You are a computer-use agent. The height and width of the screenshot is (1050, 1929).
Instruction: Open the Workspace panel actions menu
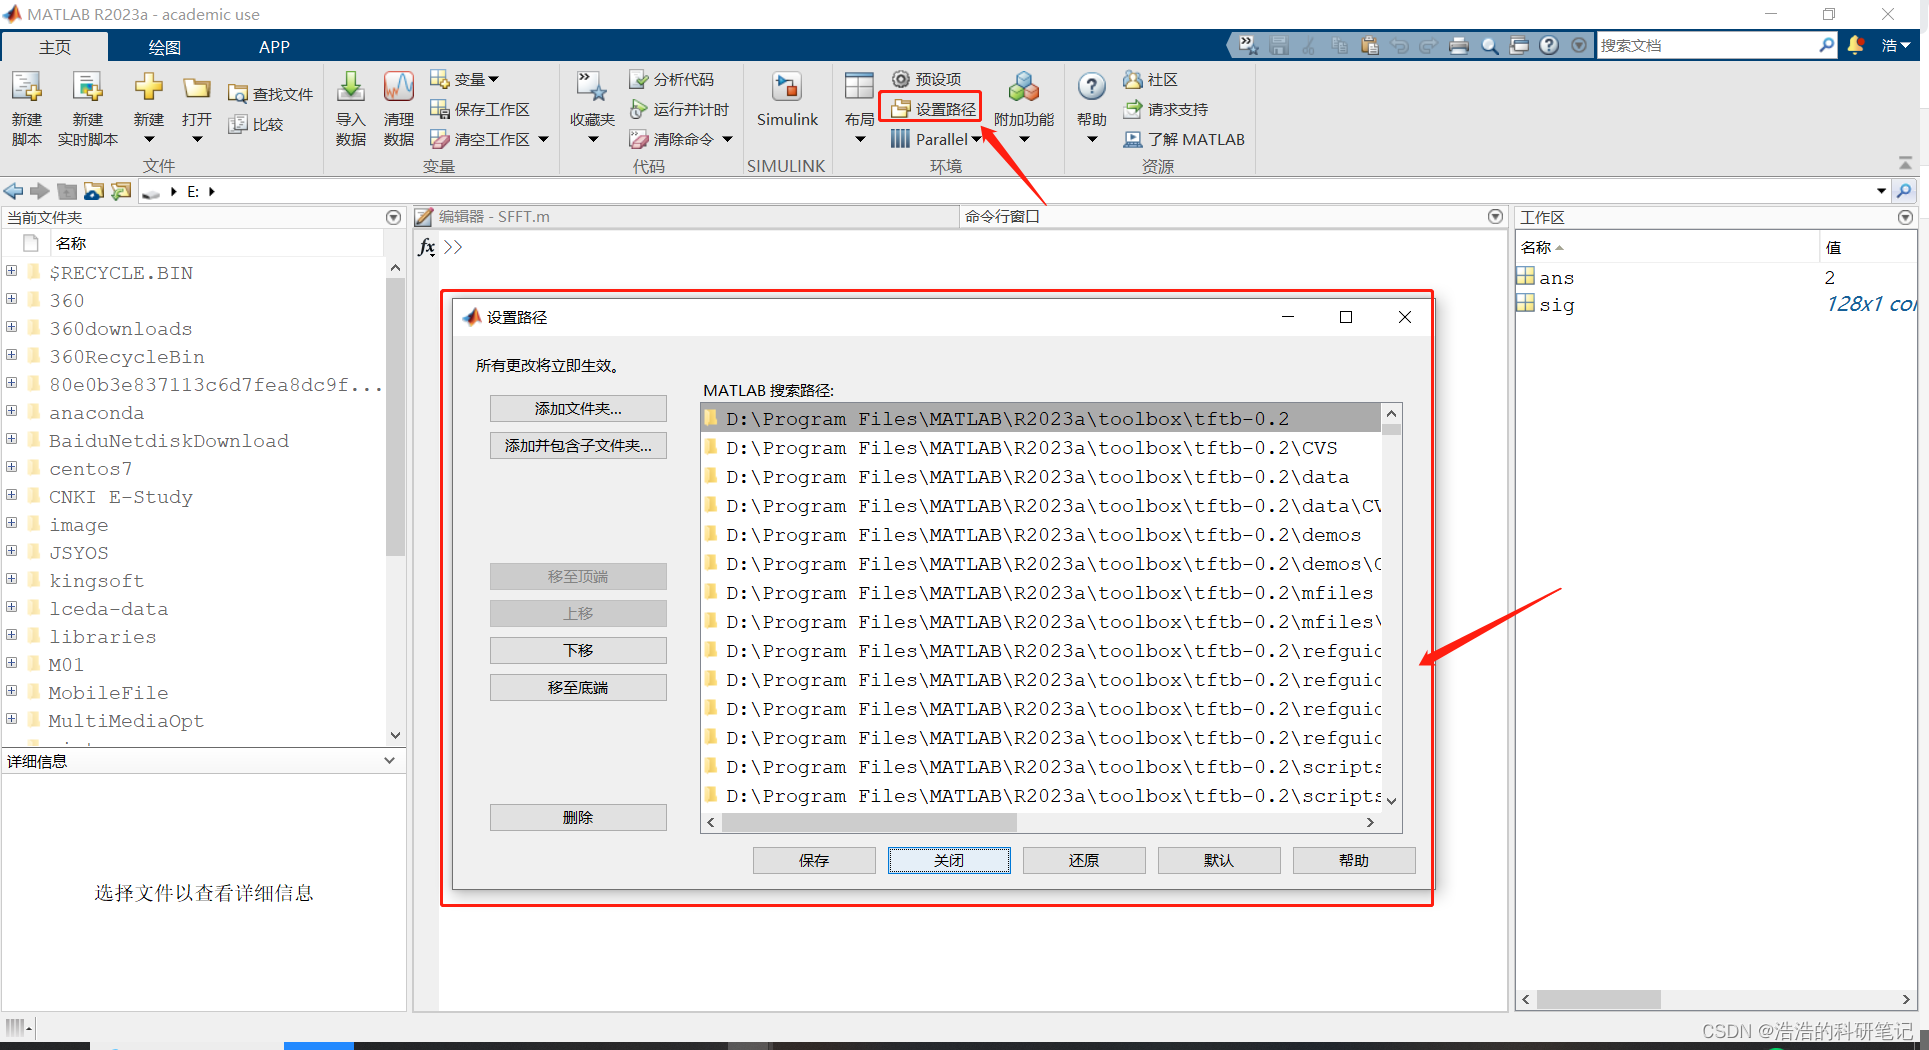tap(1905, 217)
